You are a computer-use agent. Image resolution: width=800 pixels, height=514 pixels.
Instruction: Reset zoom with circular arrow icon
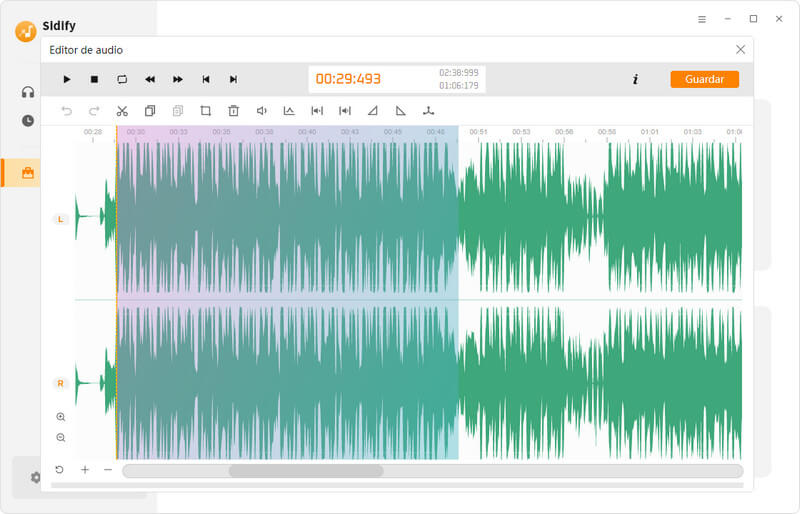(59, 470)
